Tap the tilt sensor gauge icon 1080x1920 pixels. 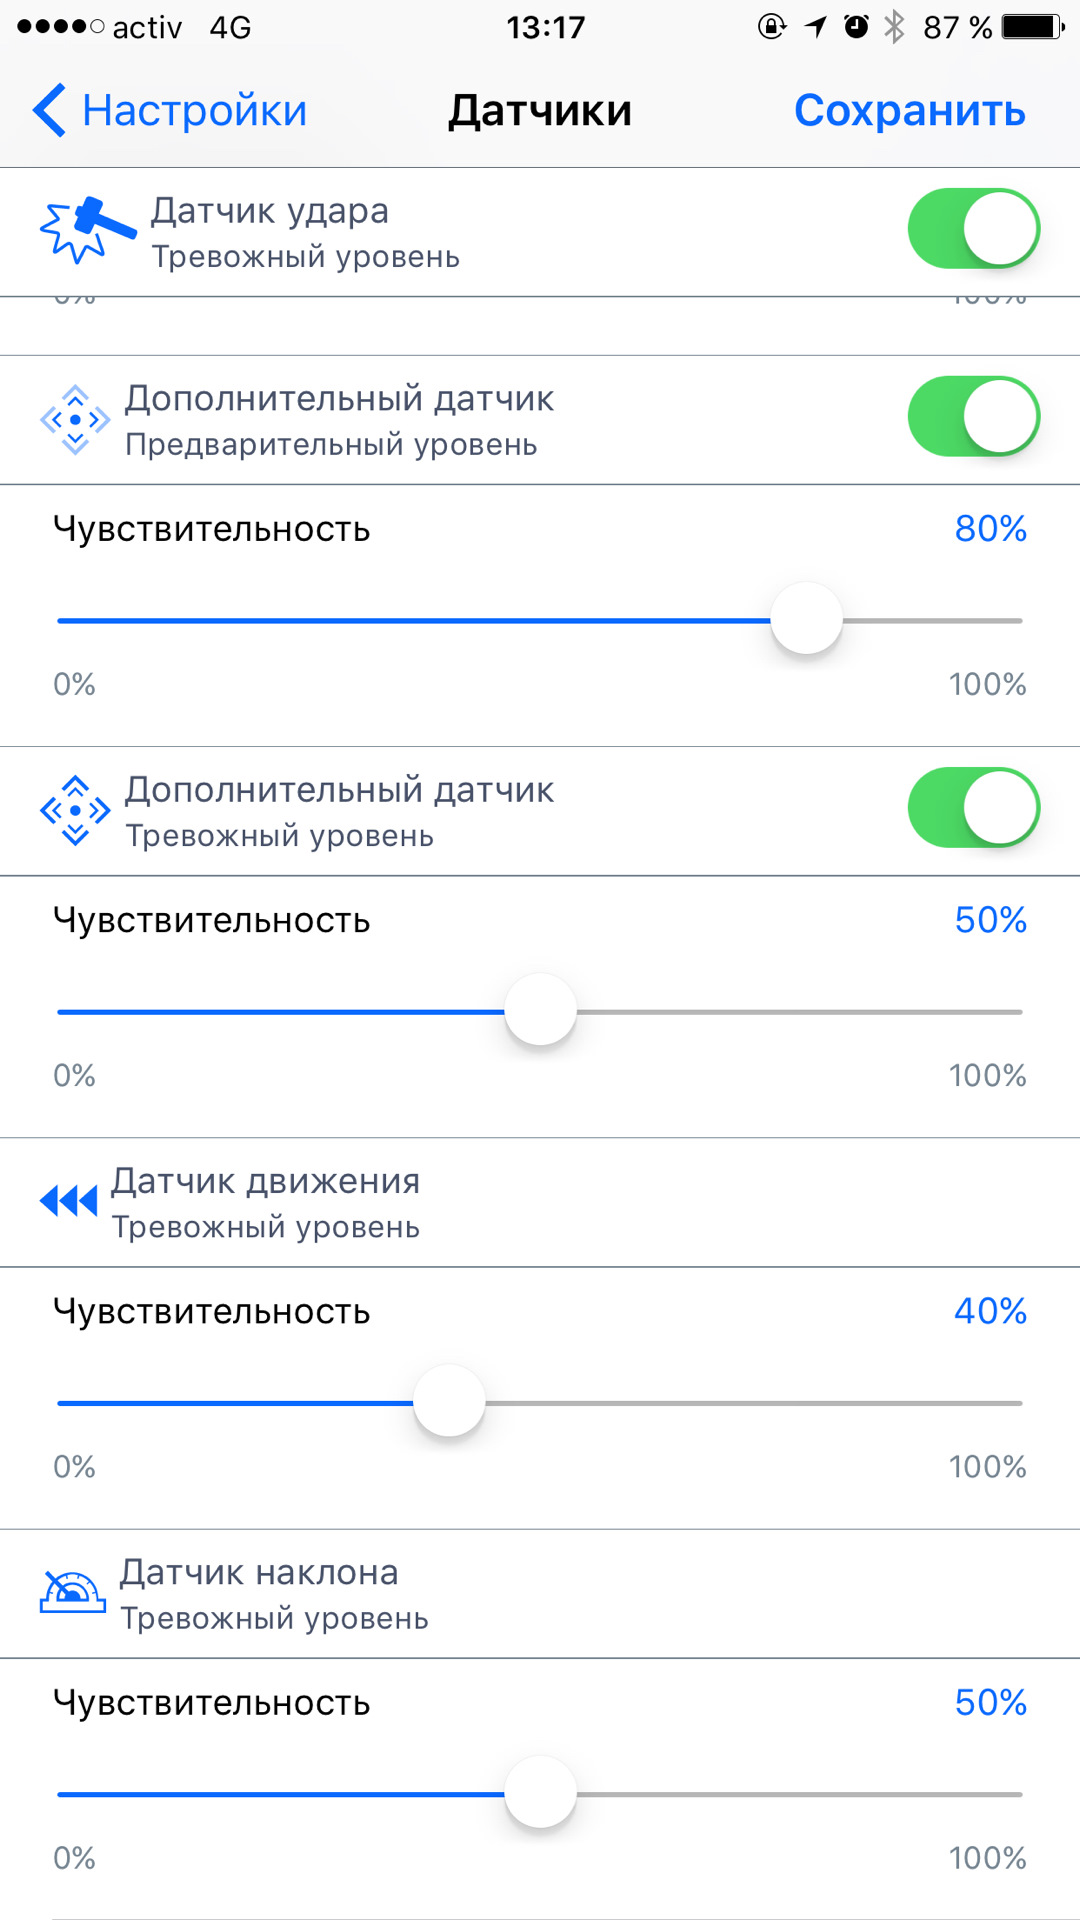point(72,1591)
